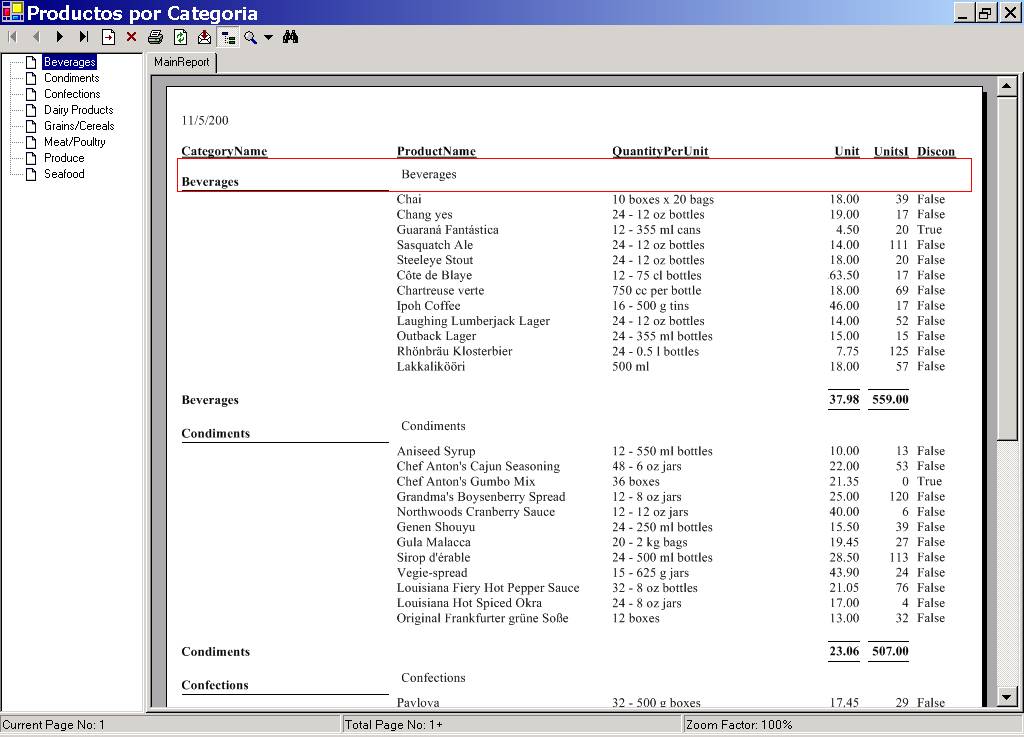This screenshot has width=1024, height=737.
Task: Switch to the MainReport tab
Action: pos(182,62)
